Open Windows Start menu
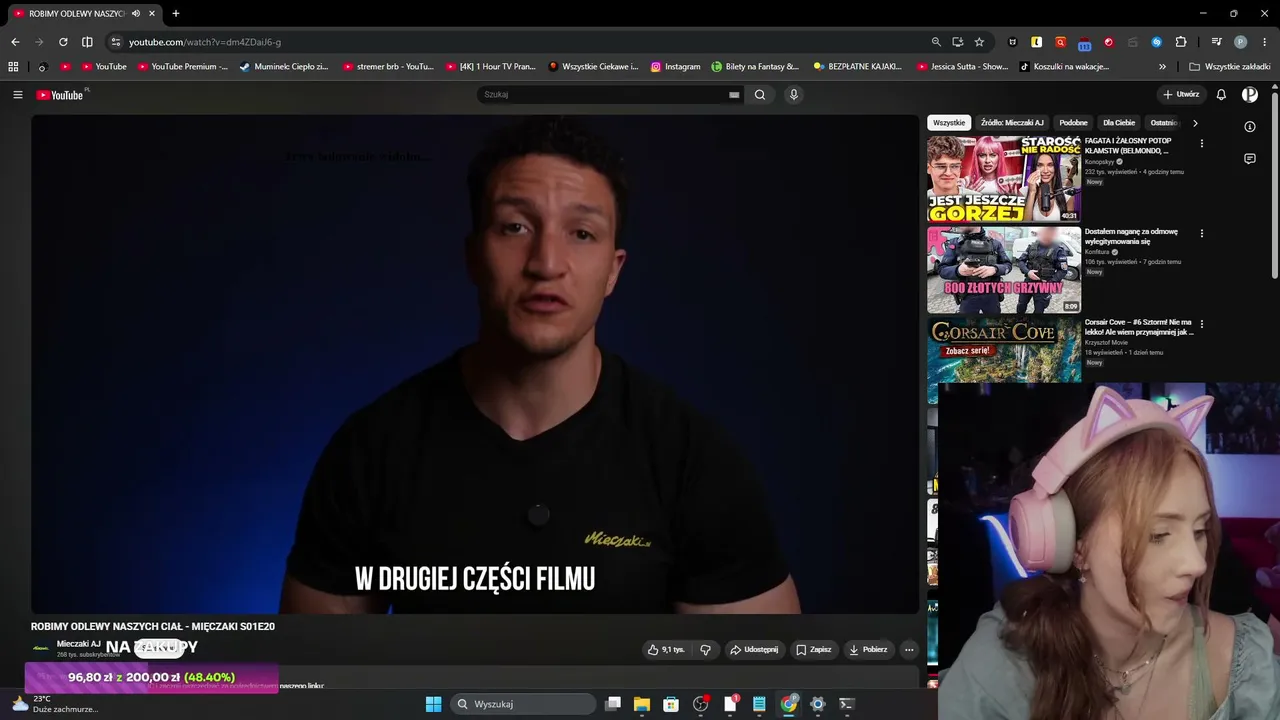 click(433, 704)
